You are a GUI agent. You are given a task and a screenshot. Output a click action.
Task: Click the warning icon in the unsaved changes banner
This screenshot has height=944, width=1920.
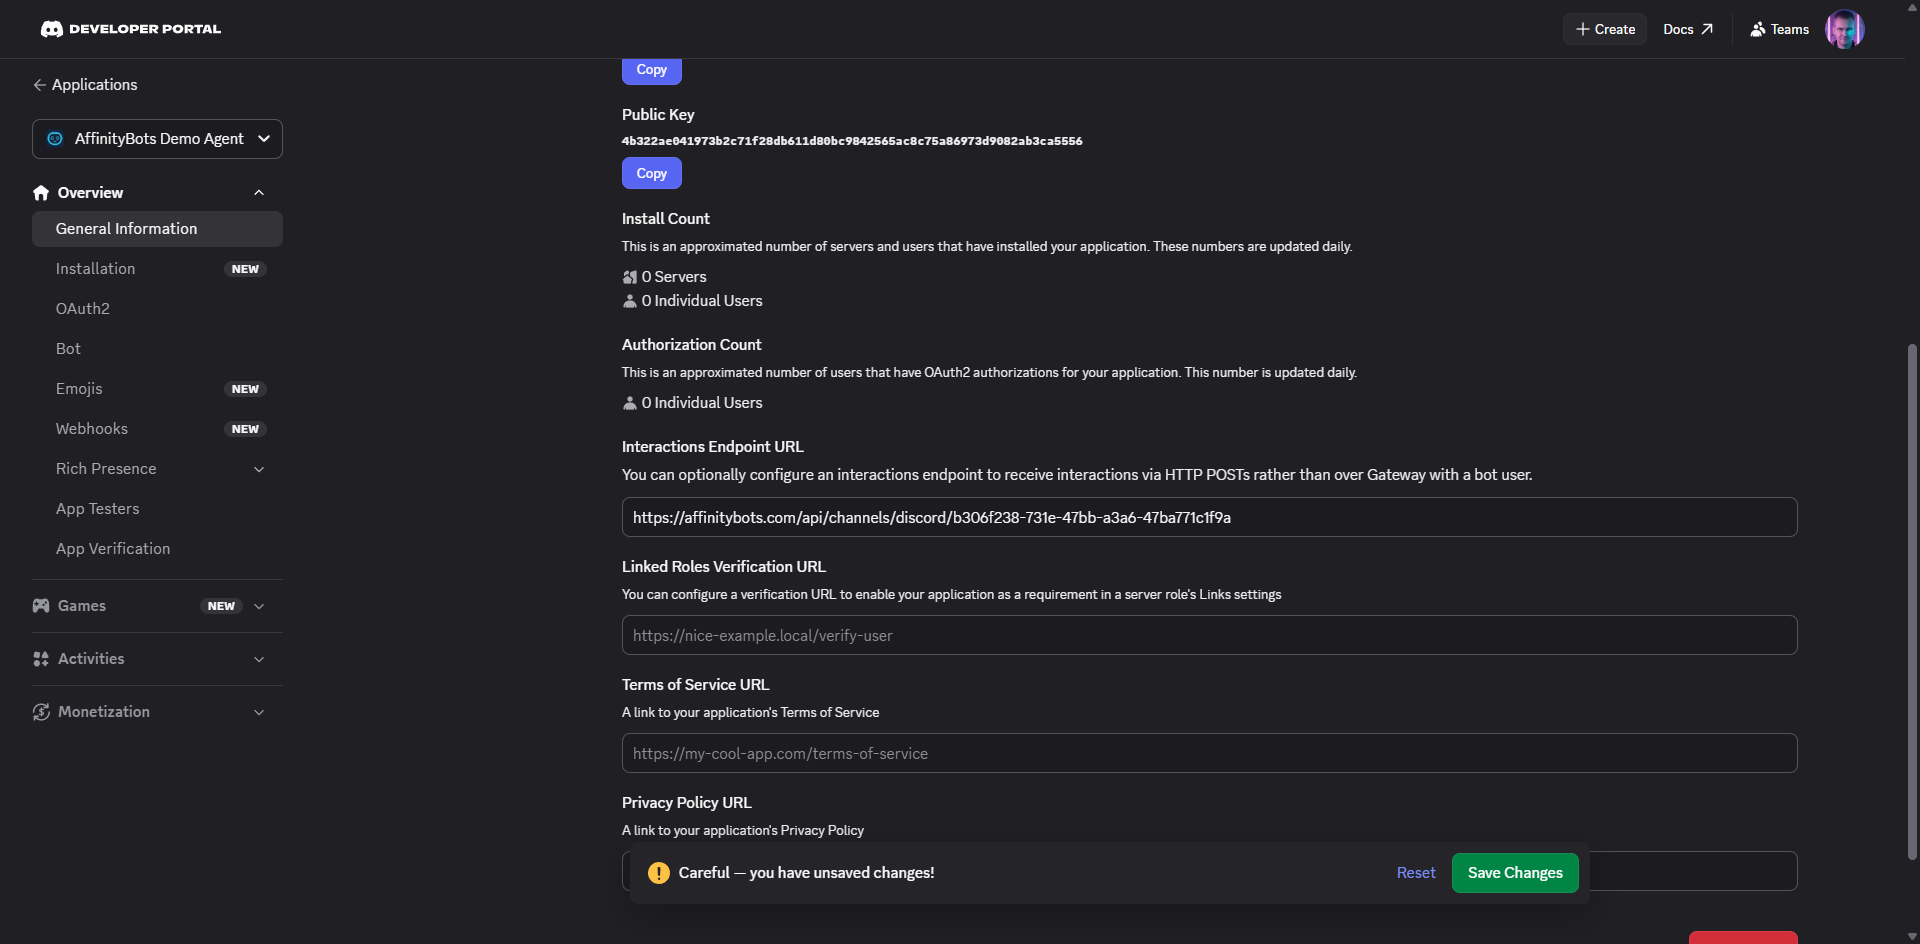pyautogui.click(x=660, y=872)
